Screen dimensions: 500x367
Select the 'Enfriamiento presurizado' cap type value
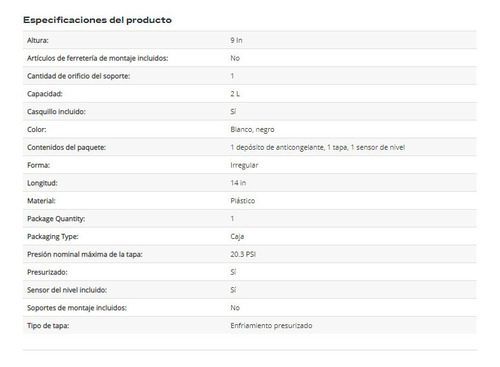tap(271, 326)
